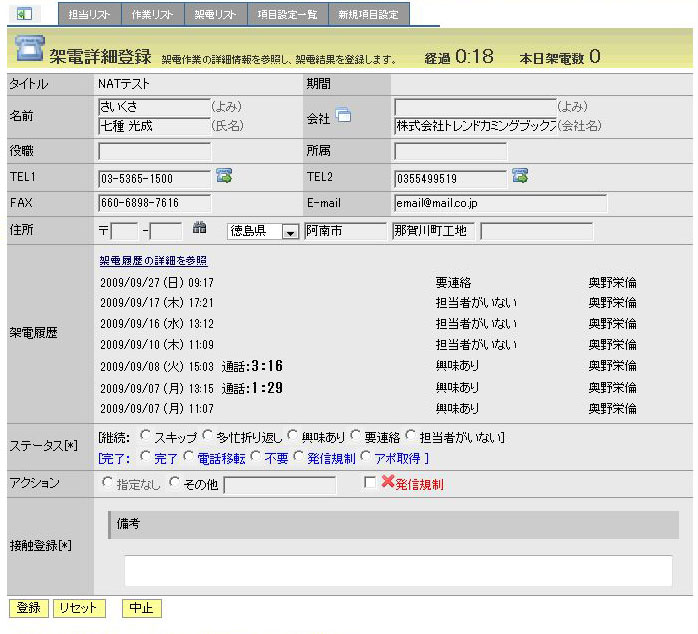This screenshot has width=698, height=634.
Task: Click the telephone icon beside 架電詳細登録
Action: pyautogui.click(x=30, y=48)
